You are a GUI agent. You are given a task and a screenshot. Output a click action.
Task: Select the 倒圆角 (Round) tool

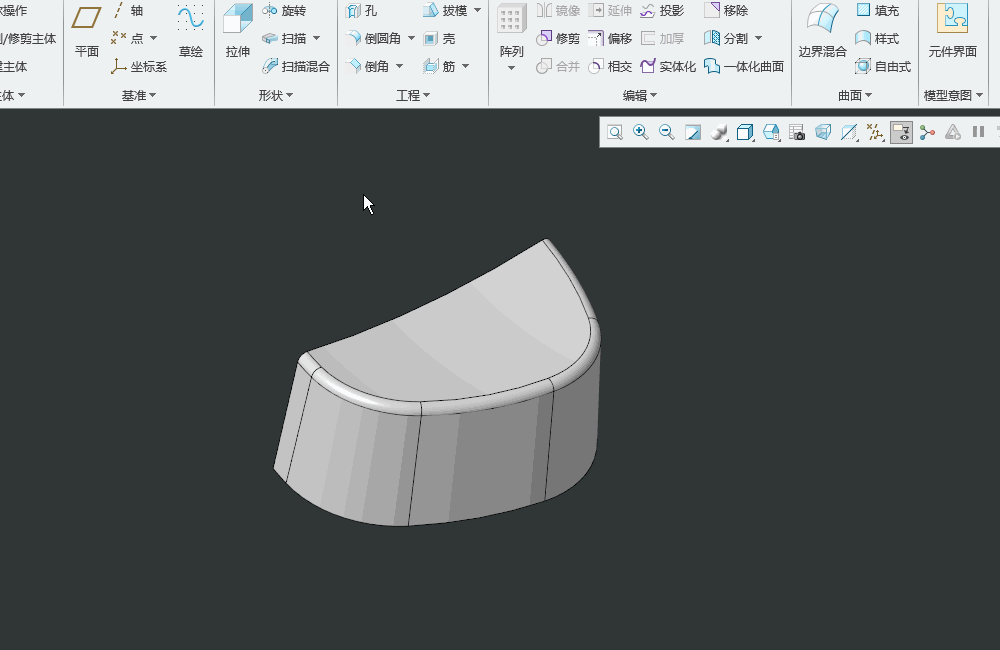pyautogui.click(x=374, y=38)
